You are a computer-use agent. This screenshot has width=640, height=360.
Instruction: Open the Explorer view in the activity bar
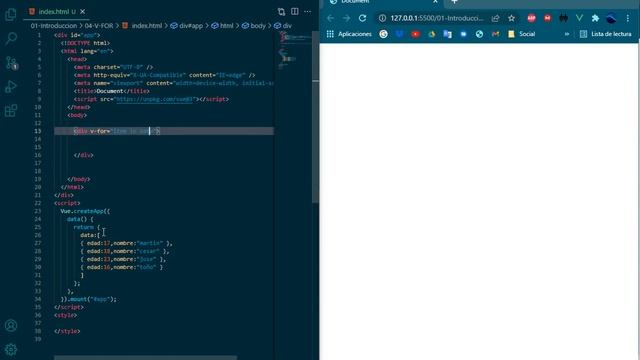click(11, 15)
